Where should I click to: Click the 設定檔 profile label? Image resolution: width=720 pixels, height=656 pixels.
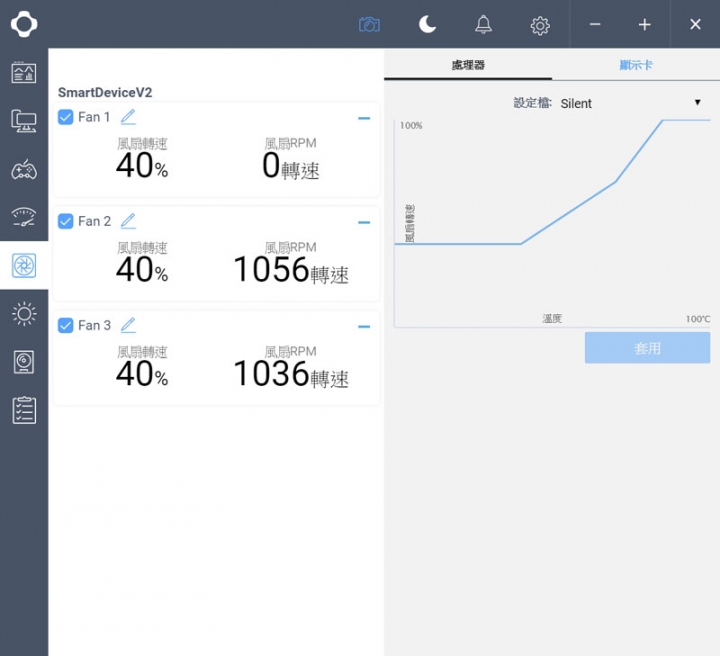(x=533, y=103)
